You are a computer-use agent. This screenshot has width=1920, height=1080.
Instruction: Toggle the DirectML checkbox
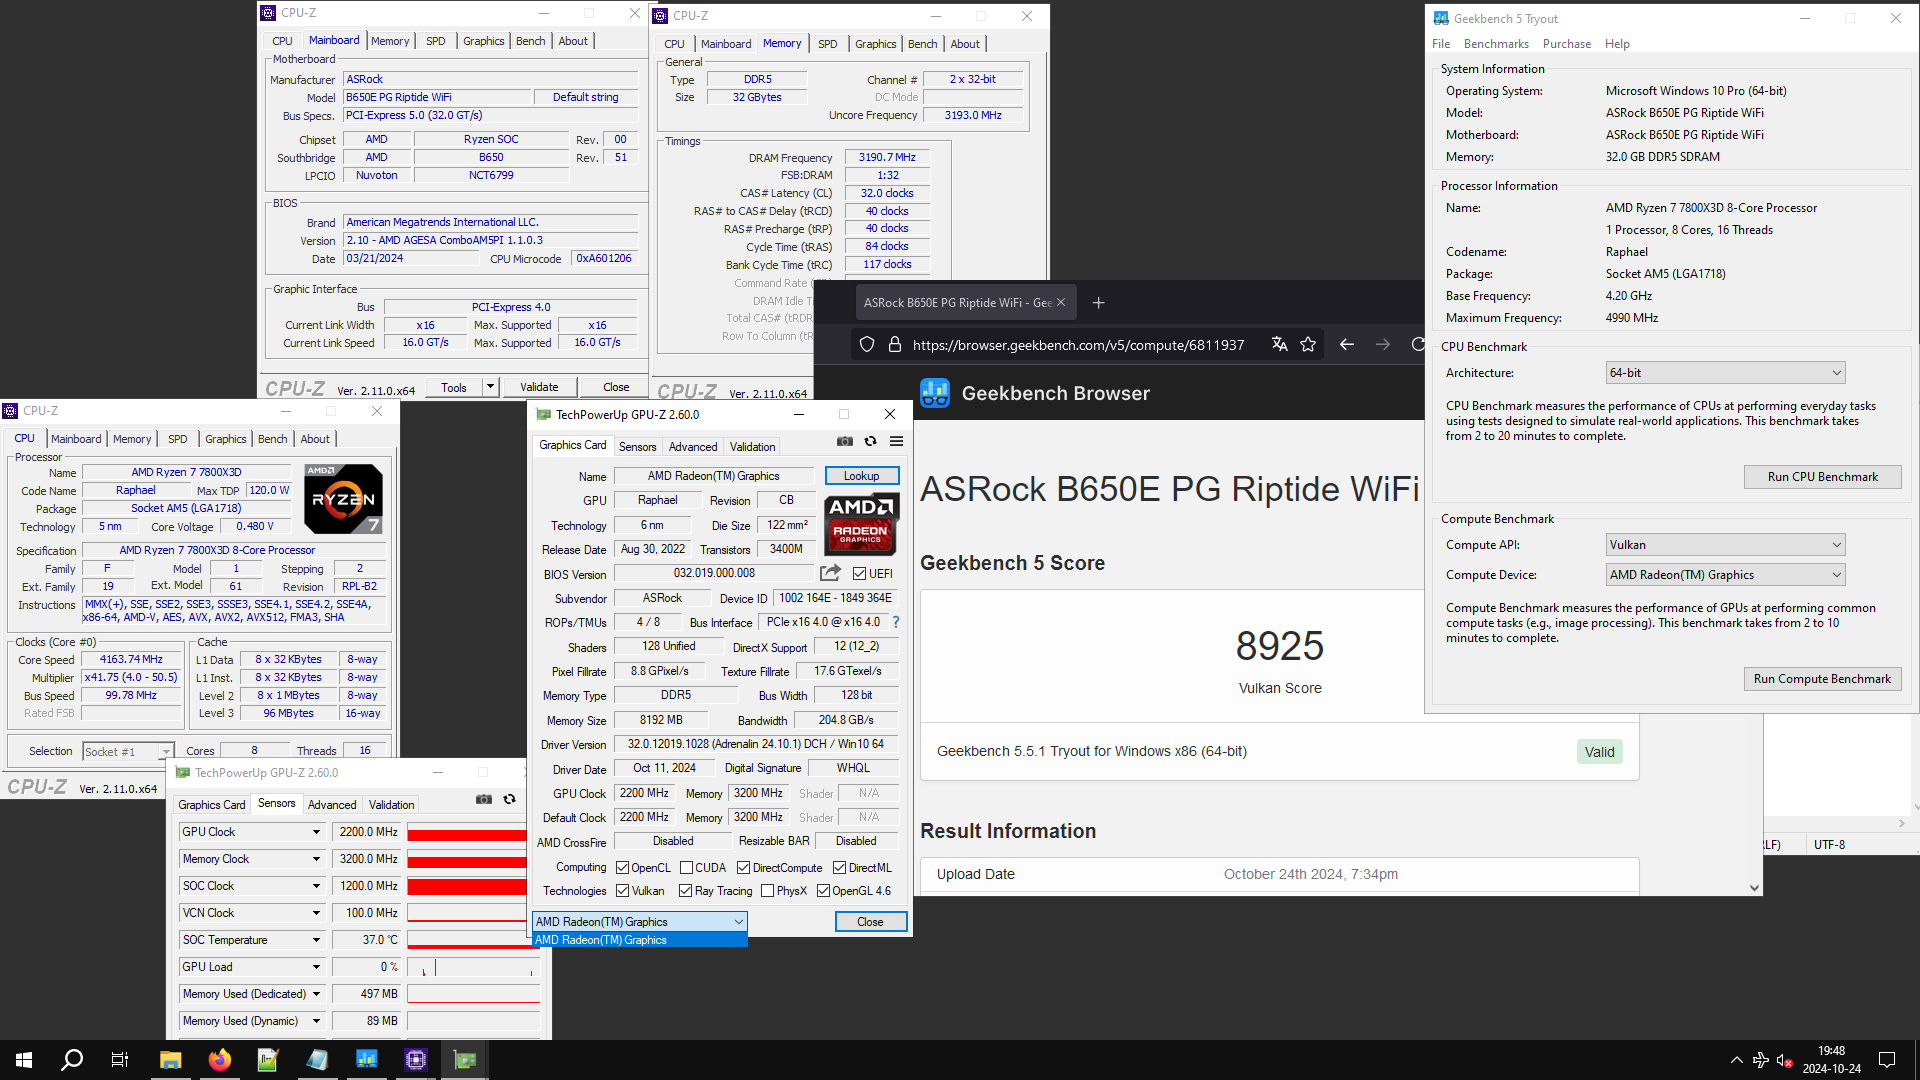tap(839, 868)
